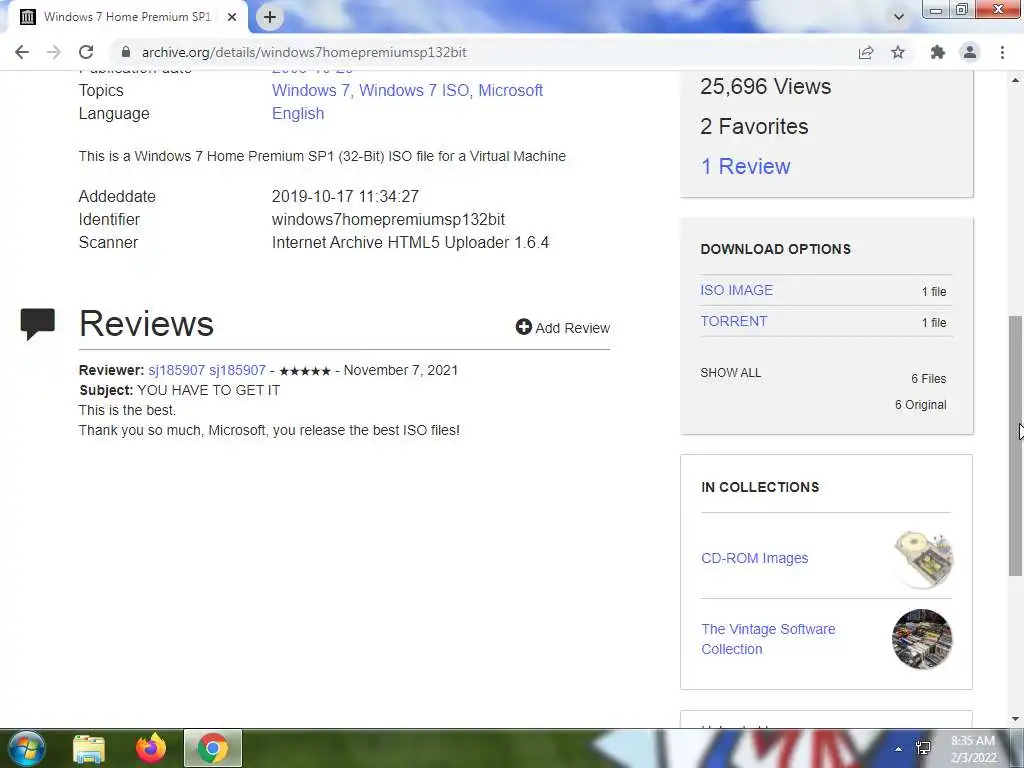Expand the tab search dropdown arrow

point(899,17)
